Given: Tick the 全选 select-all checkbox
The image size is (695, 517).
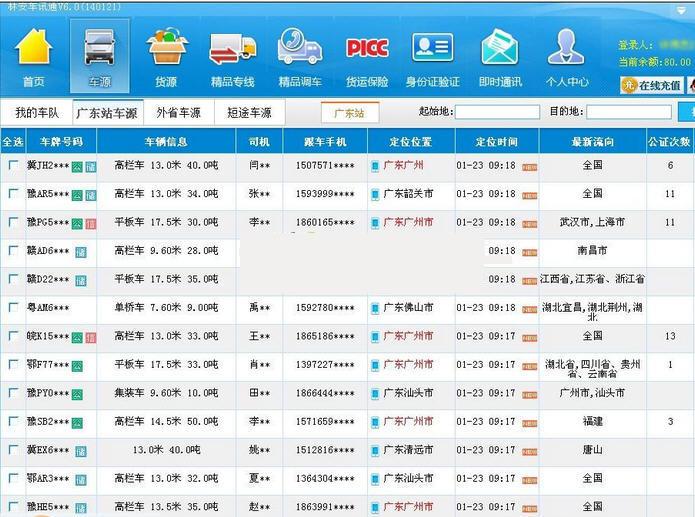Looking at the screenshot, I should pyautogui.click(x=13, y=142).
